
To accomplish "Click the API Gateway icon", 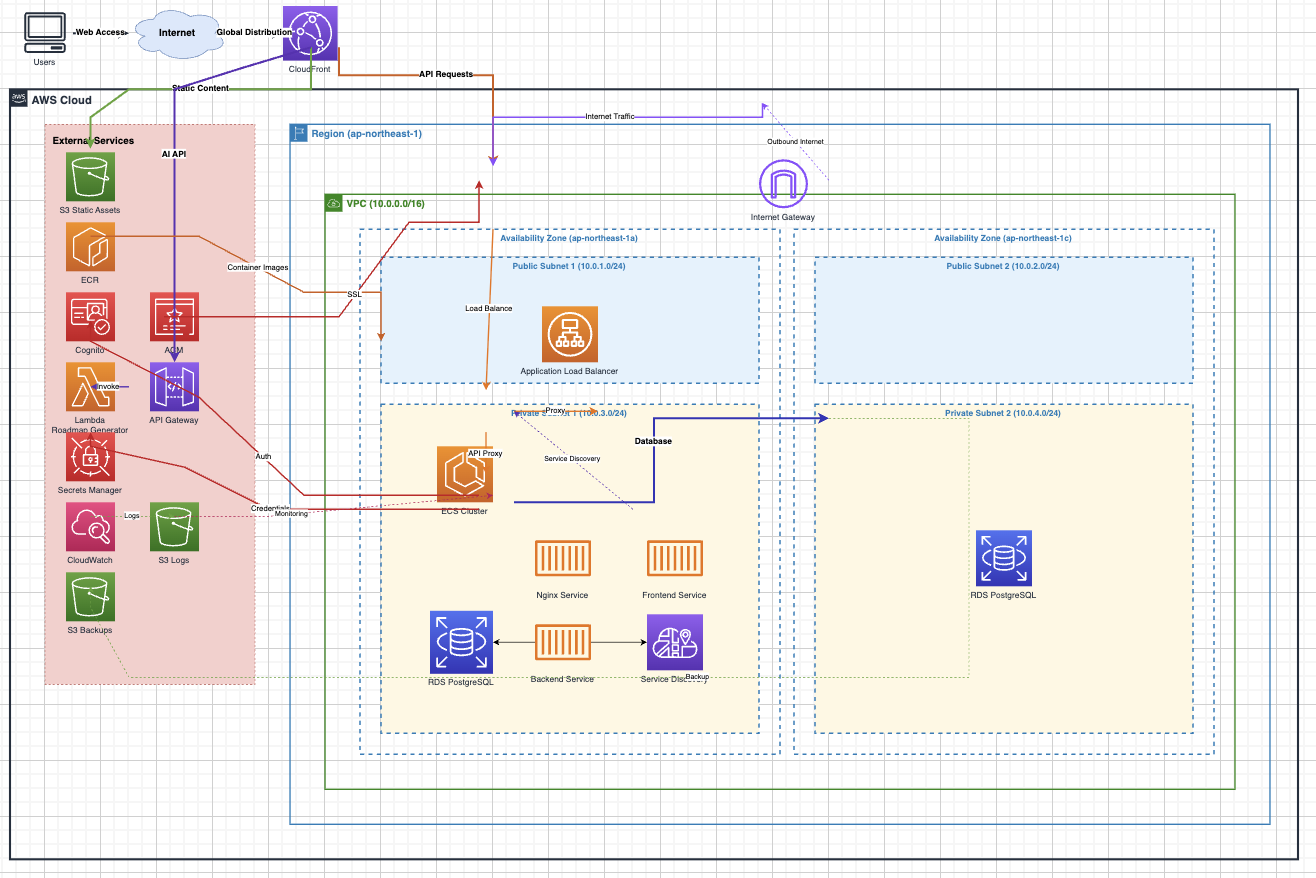I will 174,387.
